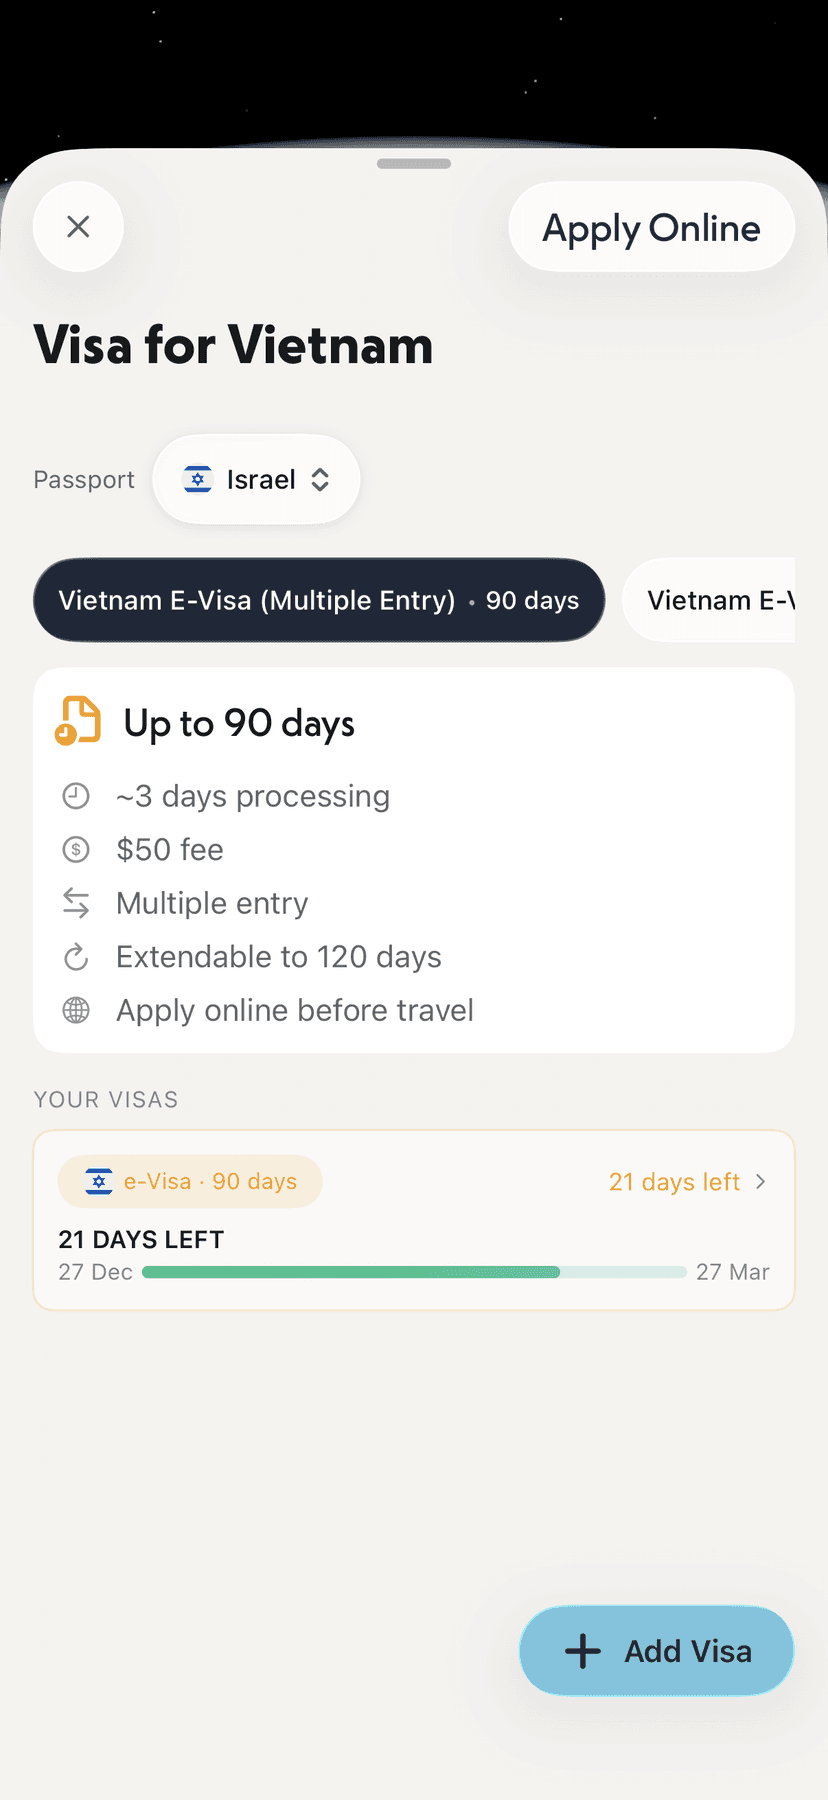Click the visa validity progress bar
Screen dimensions: 828x1800
click(414, 1272)
